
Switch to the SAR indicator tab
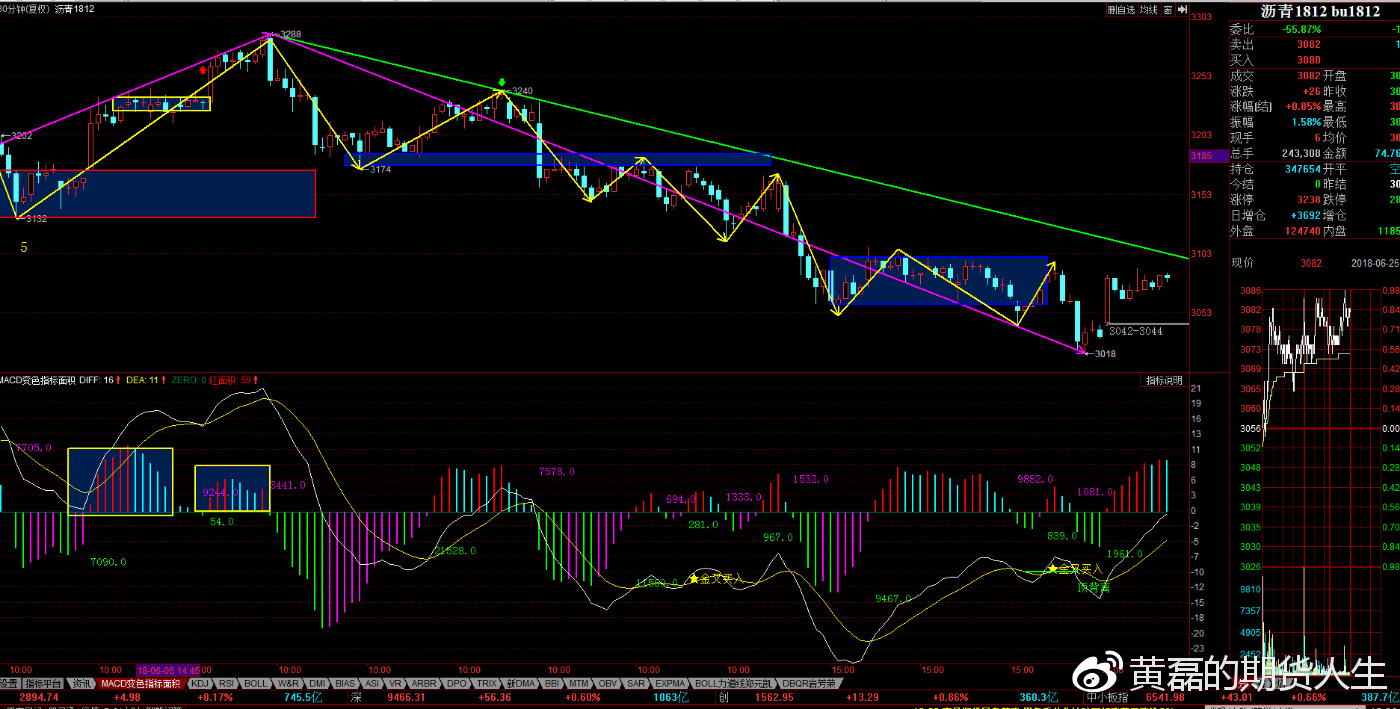636,684
